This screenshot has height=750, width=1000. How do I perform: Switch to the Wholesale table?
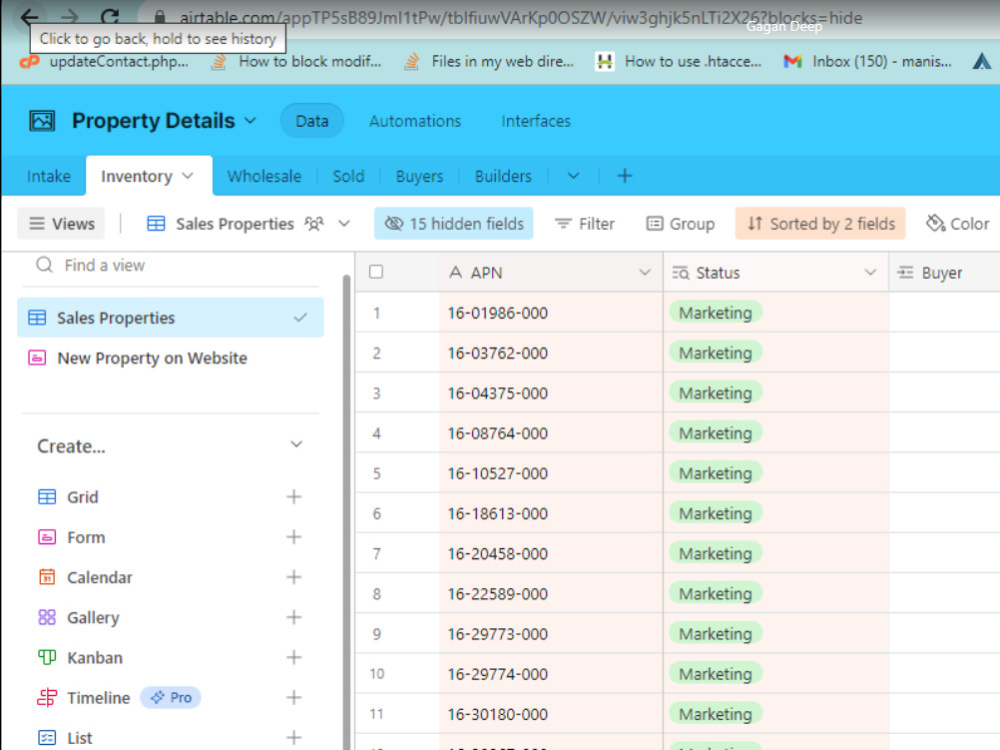[x=264, y=176]
